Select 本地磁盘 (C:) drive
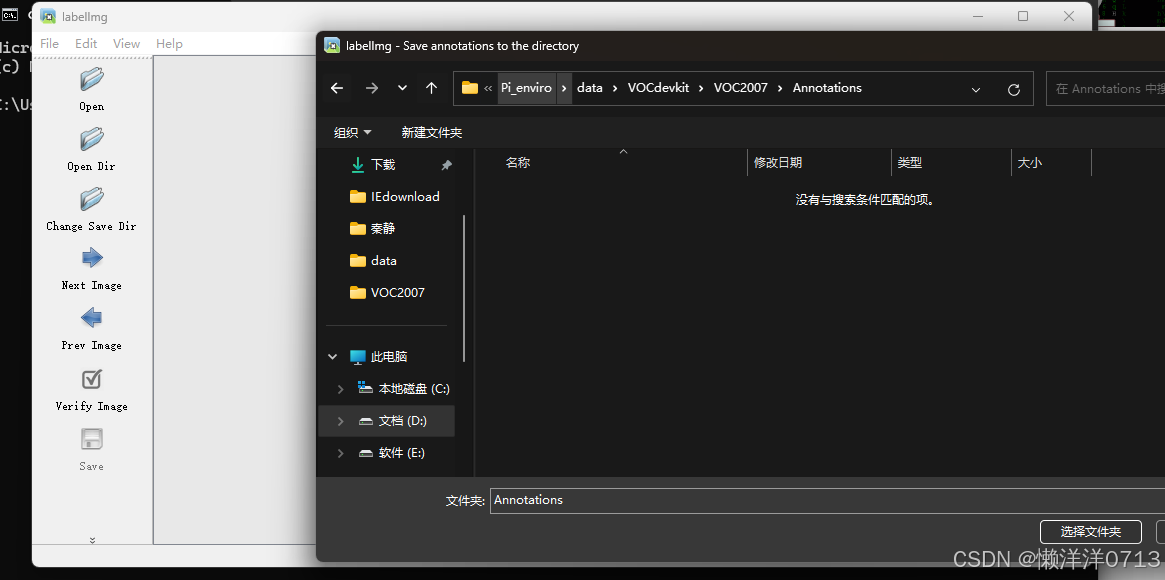 pyautogui.click(x=414, y=389)
